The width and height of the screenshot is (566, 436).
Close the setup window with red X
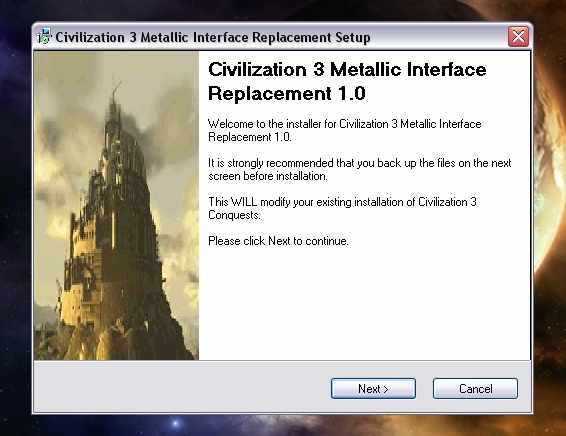tap(518, 36)
